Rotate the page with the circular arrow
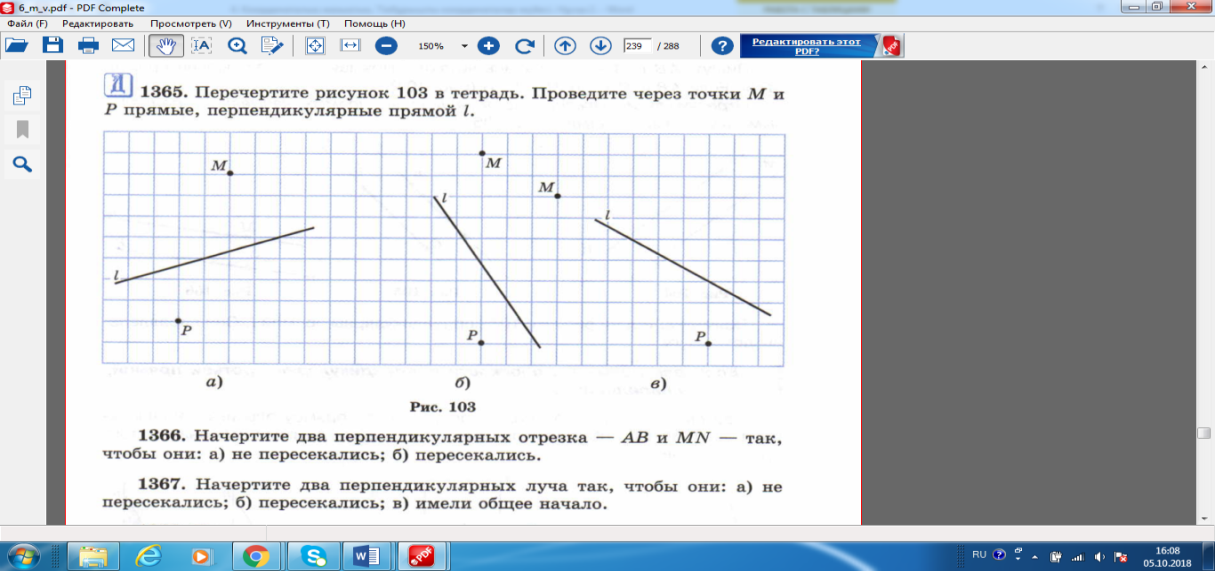Image resolution: width=1215 pixels, height=571 pixels. pyautogui.click(x=524, y=45)
